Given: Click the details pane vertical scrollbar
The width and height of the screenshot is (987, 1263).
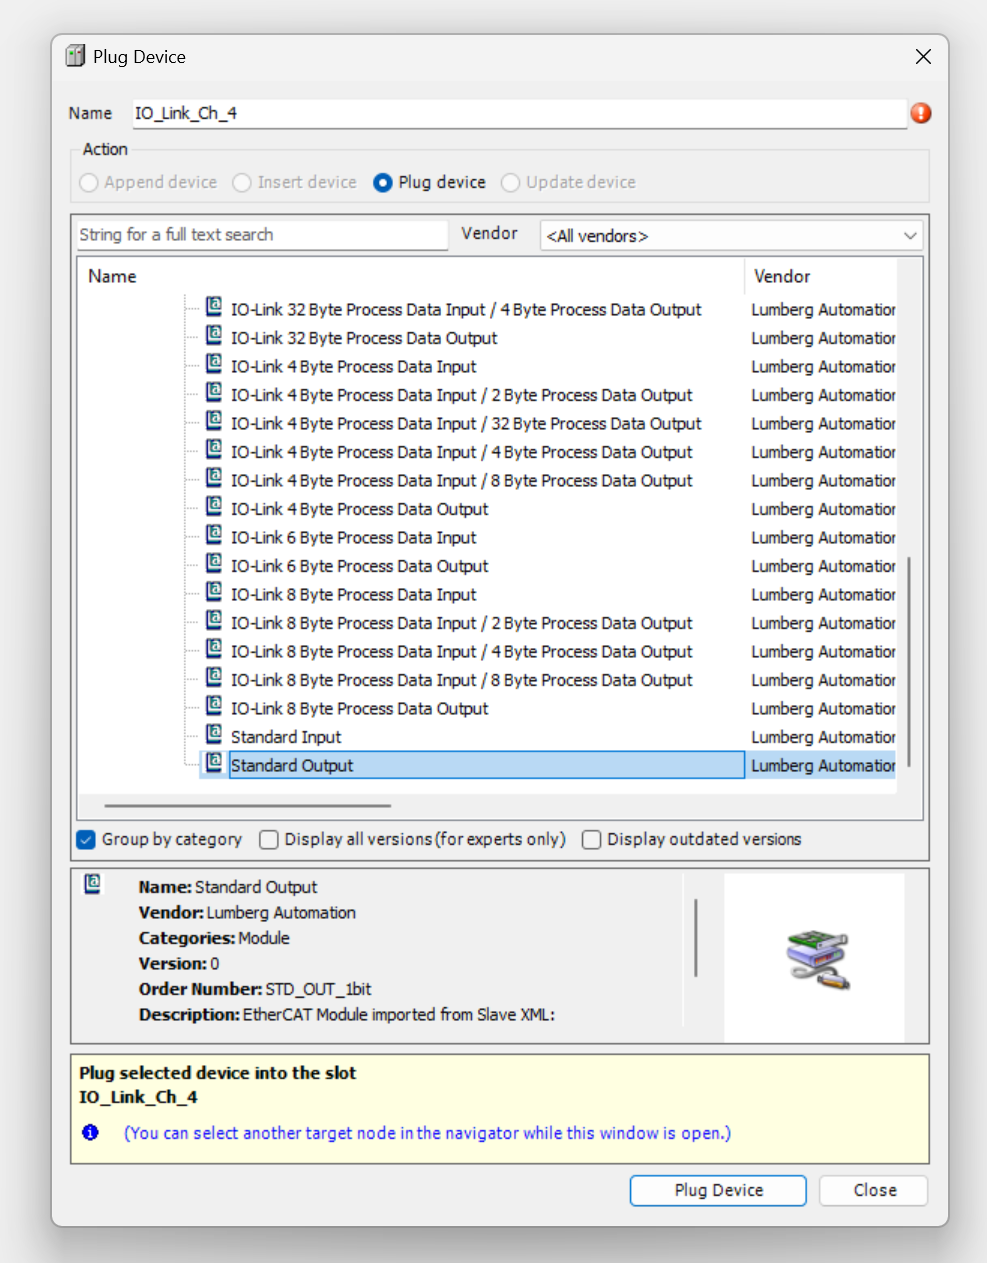Looking at the screenshot, I should 695,938.
